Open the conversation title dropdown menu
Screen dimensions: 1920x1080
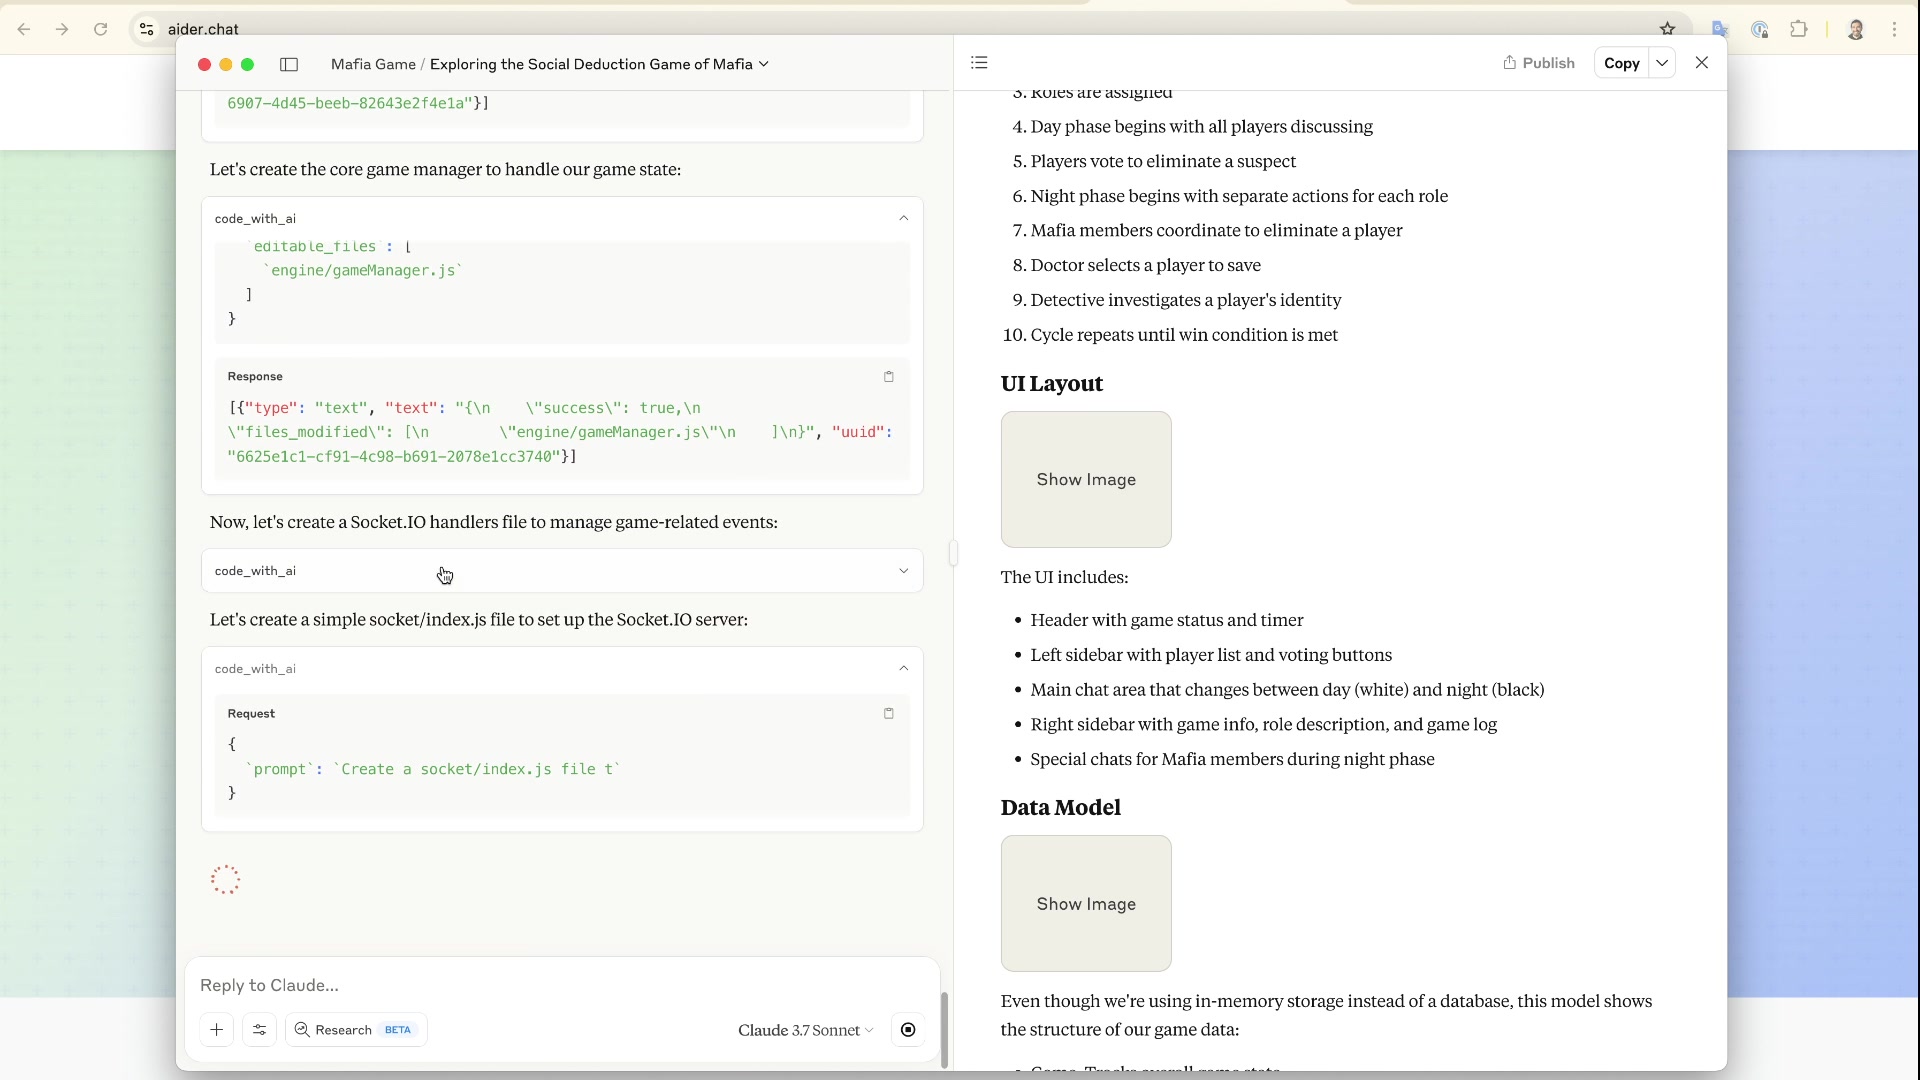coord(764,64)
